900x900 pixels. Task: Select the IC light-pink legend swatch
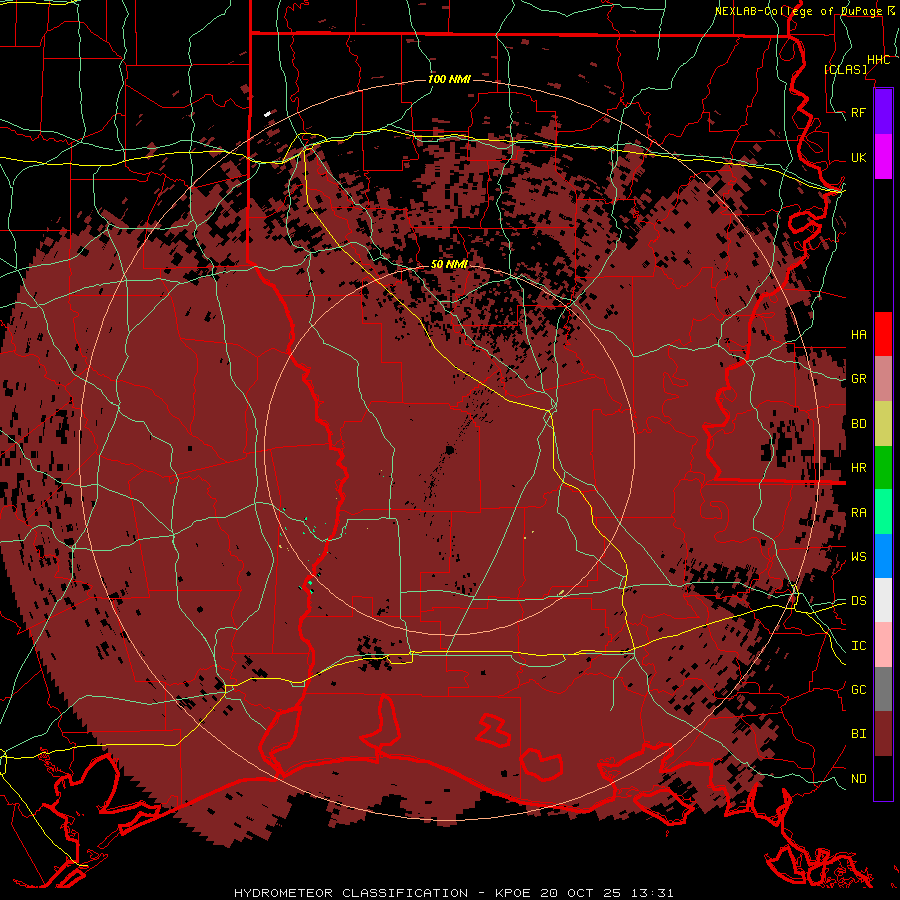click(883, 645)
